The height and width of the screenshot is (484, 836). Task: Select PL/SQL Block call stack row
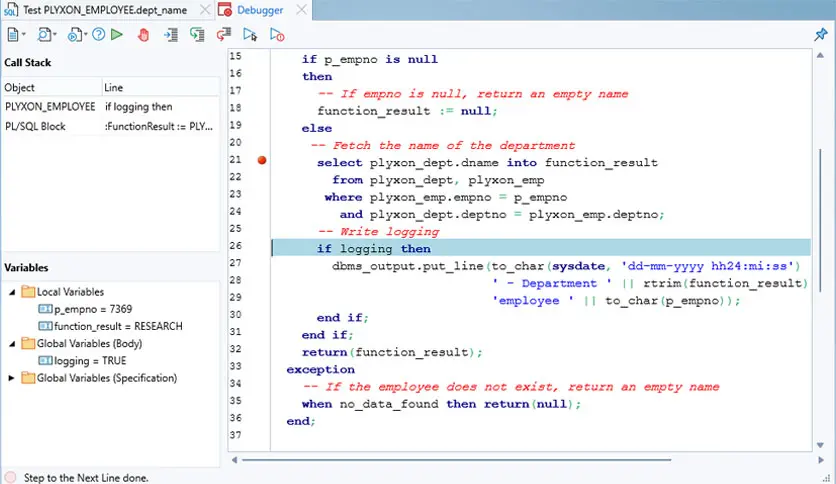110,126
